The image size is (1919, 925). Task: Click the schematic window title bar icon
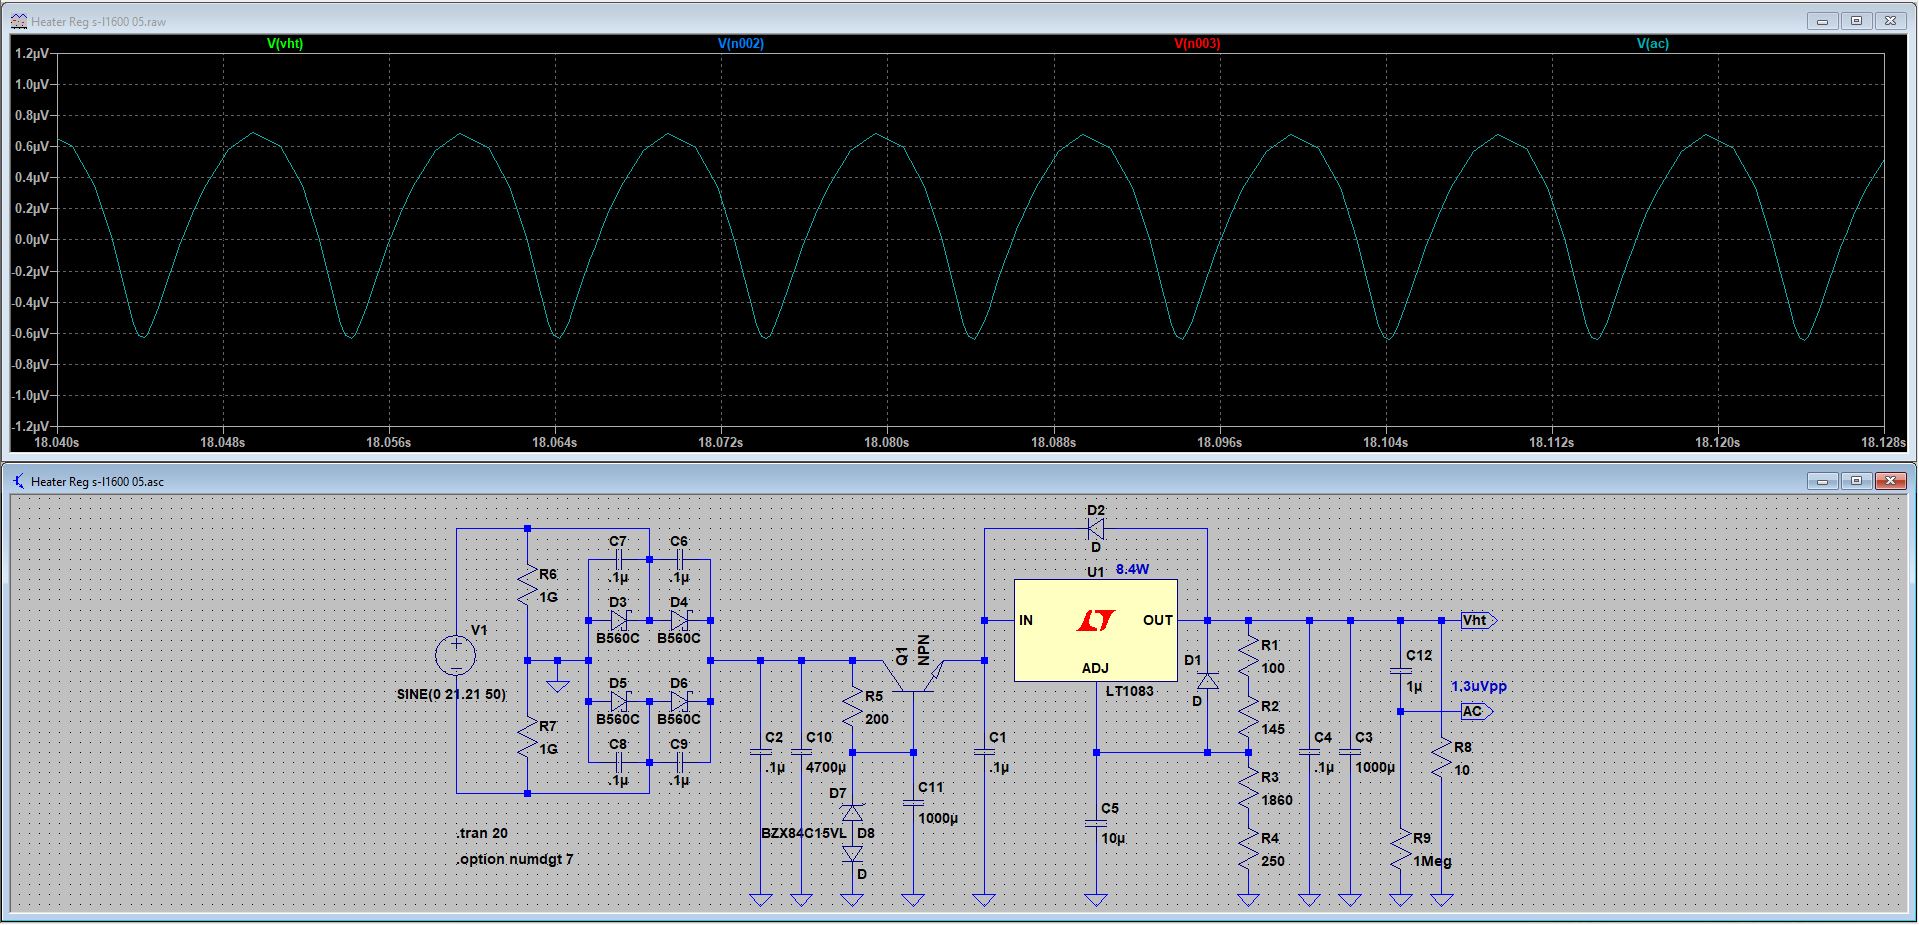[x=18, y=481]
